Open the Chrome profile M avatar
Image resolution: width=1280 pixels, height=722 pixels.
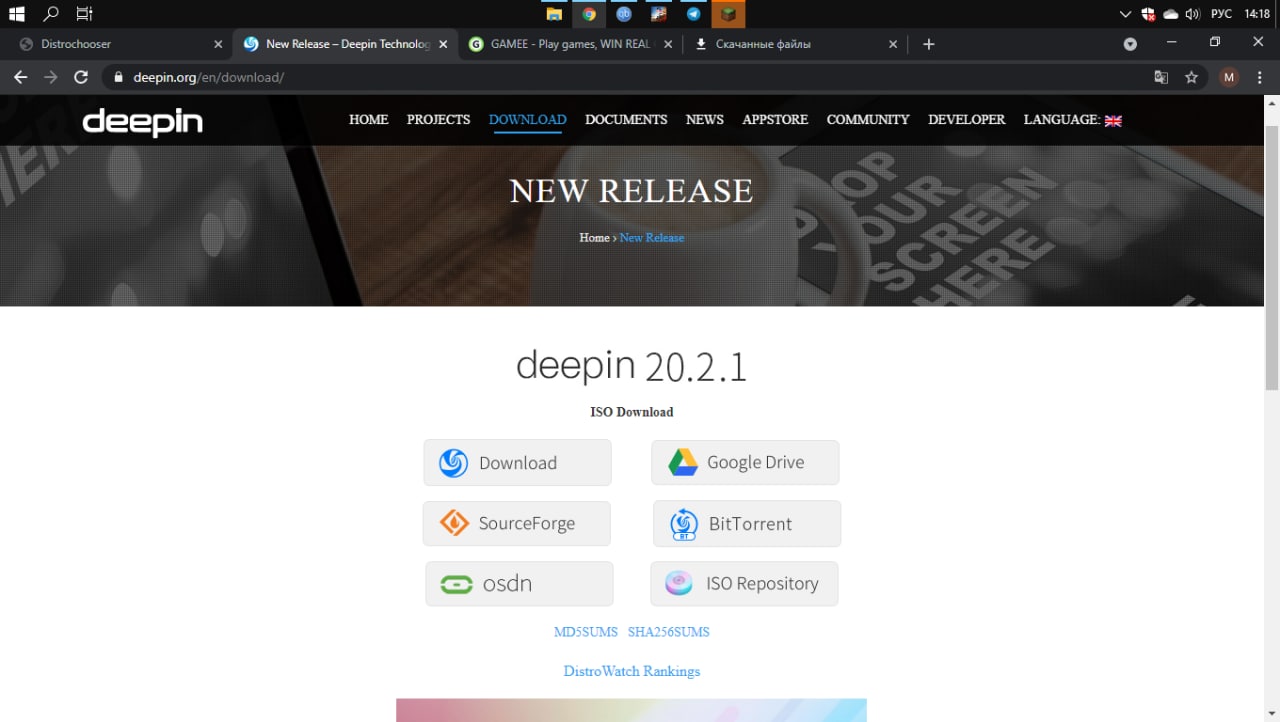point(1229,77)
